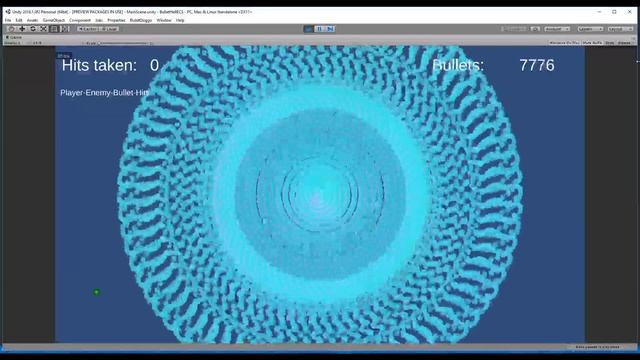Select the Scale tool in Unity toolbar

click(43, 29)
